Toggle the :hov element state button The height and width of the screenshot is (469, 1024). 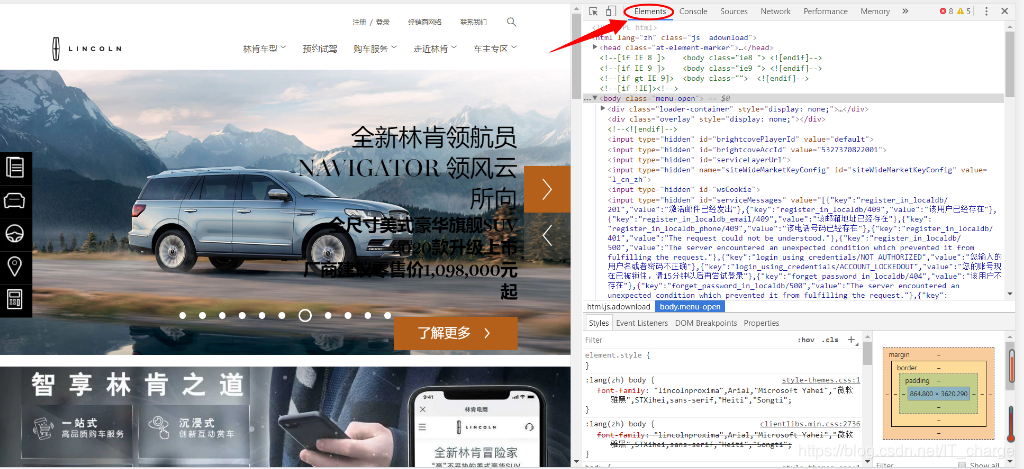(806, 340)
